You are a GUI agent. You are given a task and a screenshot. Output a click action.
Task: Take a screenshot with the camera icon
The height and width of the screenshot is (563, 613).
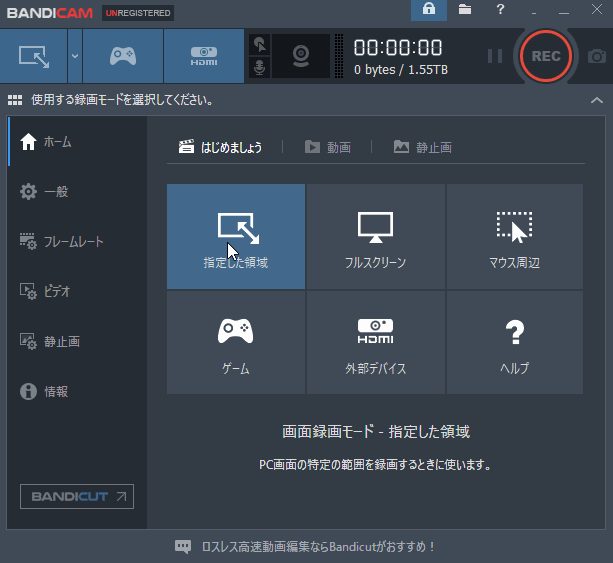click(597, 56)
